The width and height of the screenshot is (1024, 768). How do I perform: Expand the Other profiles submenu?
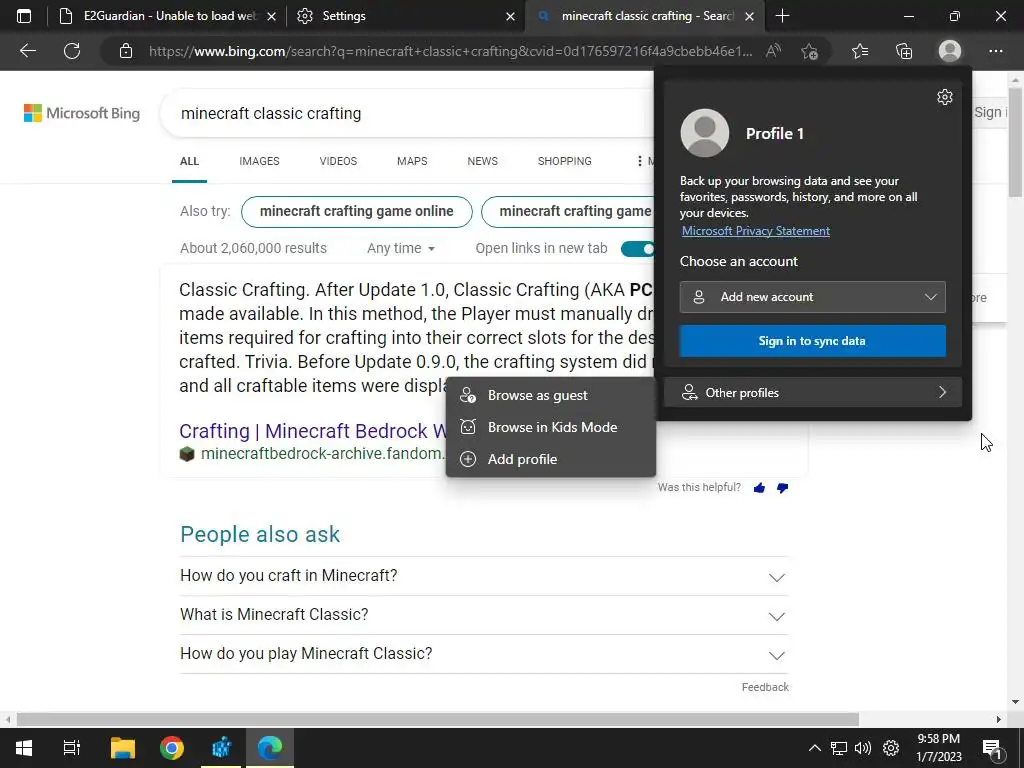click(812, 392)
